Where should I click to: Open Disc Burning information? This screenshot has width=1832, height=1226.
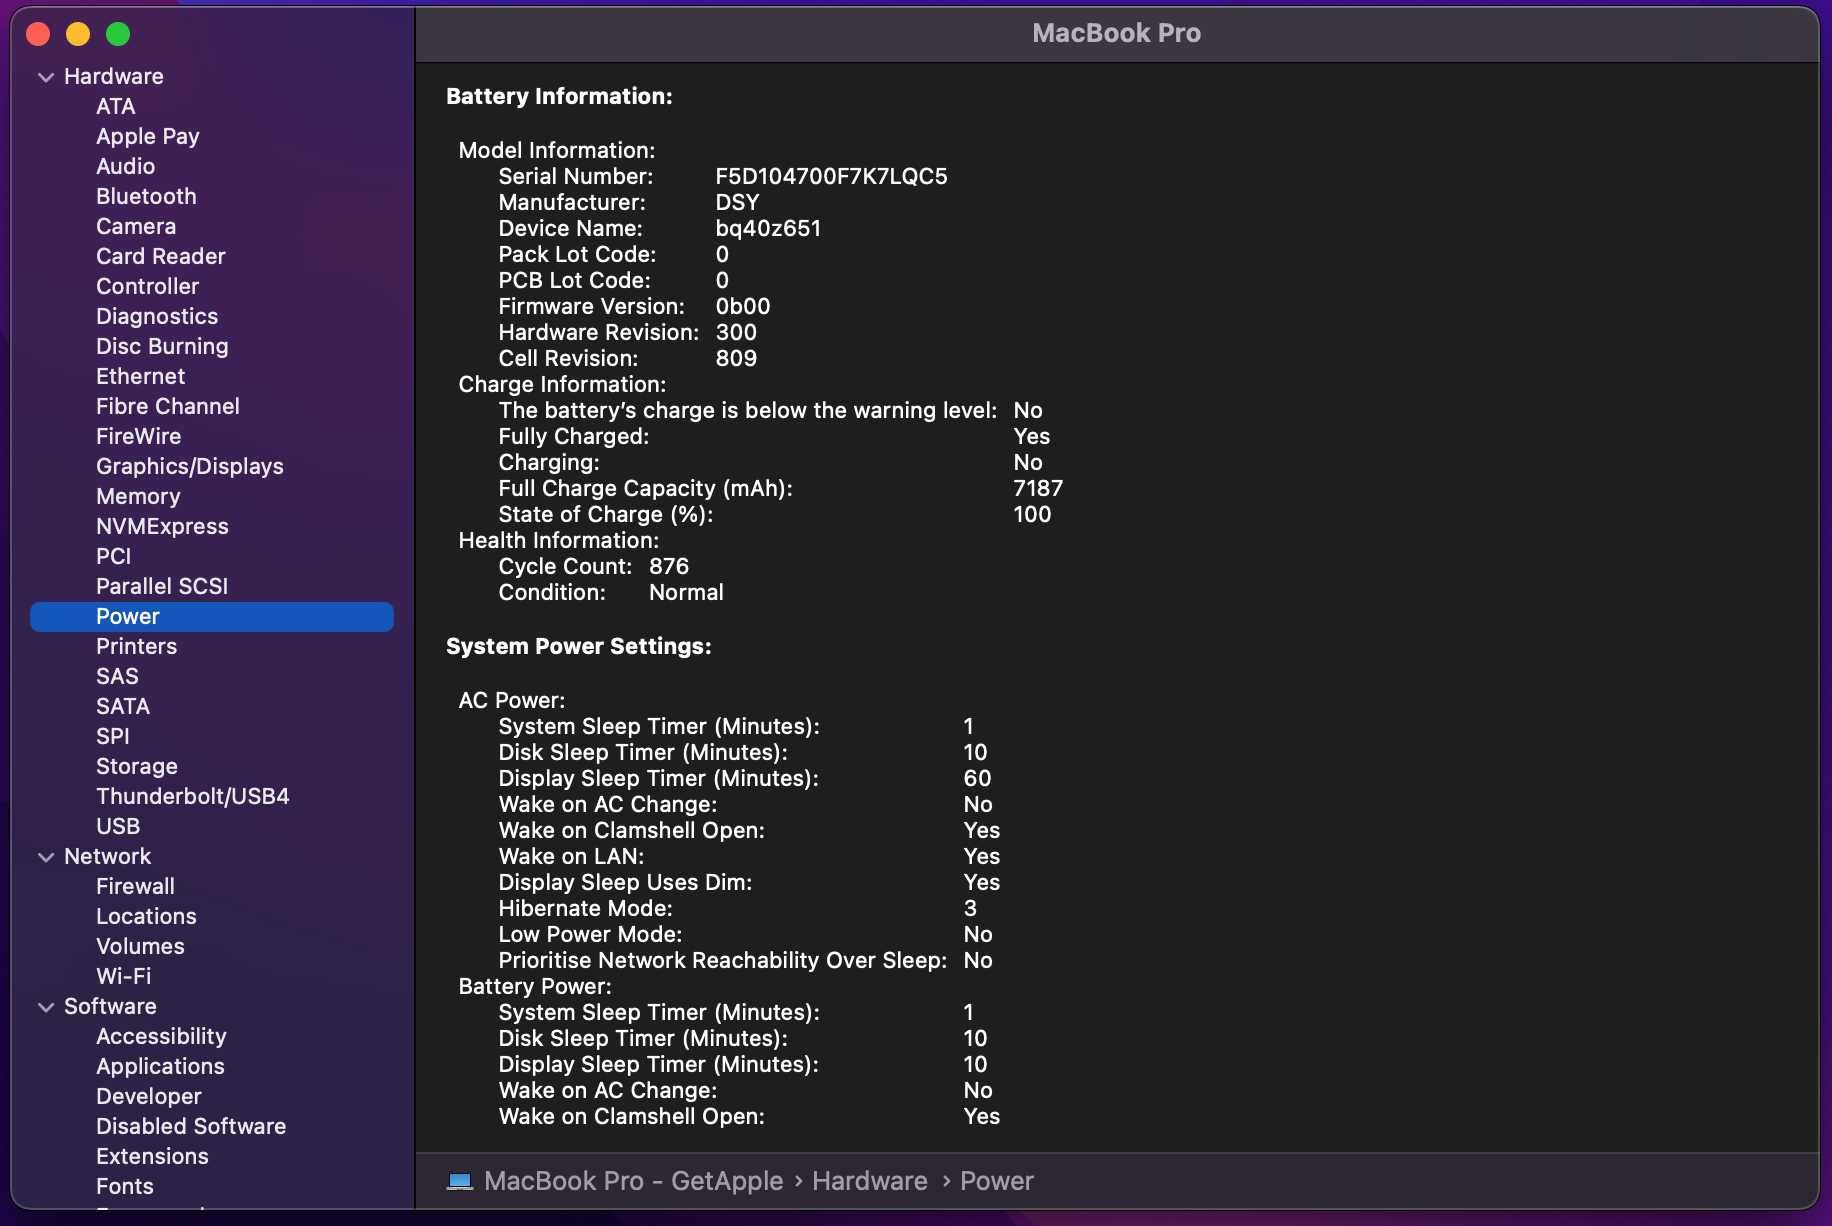click(x=162, y=346)
